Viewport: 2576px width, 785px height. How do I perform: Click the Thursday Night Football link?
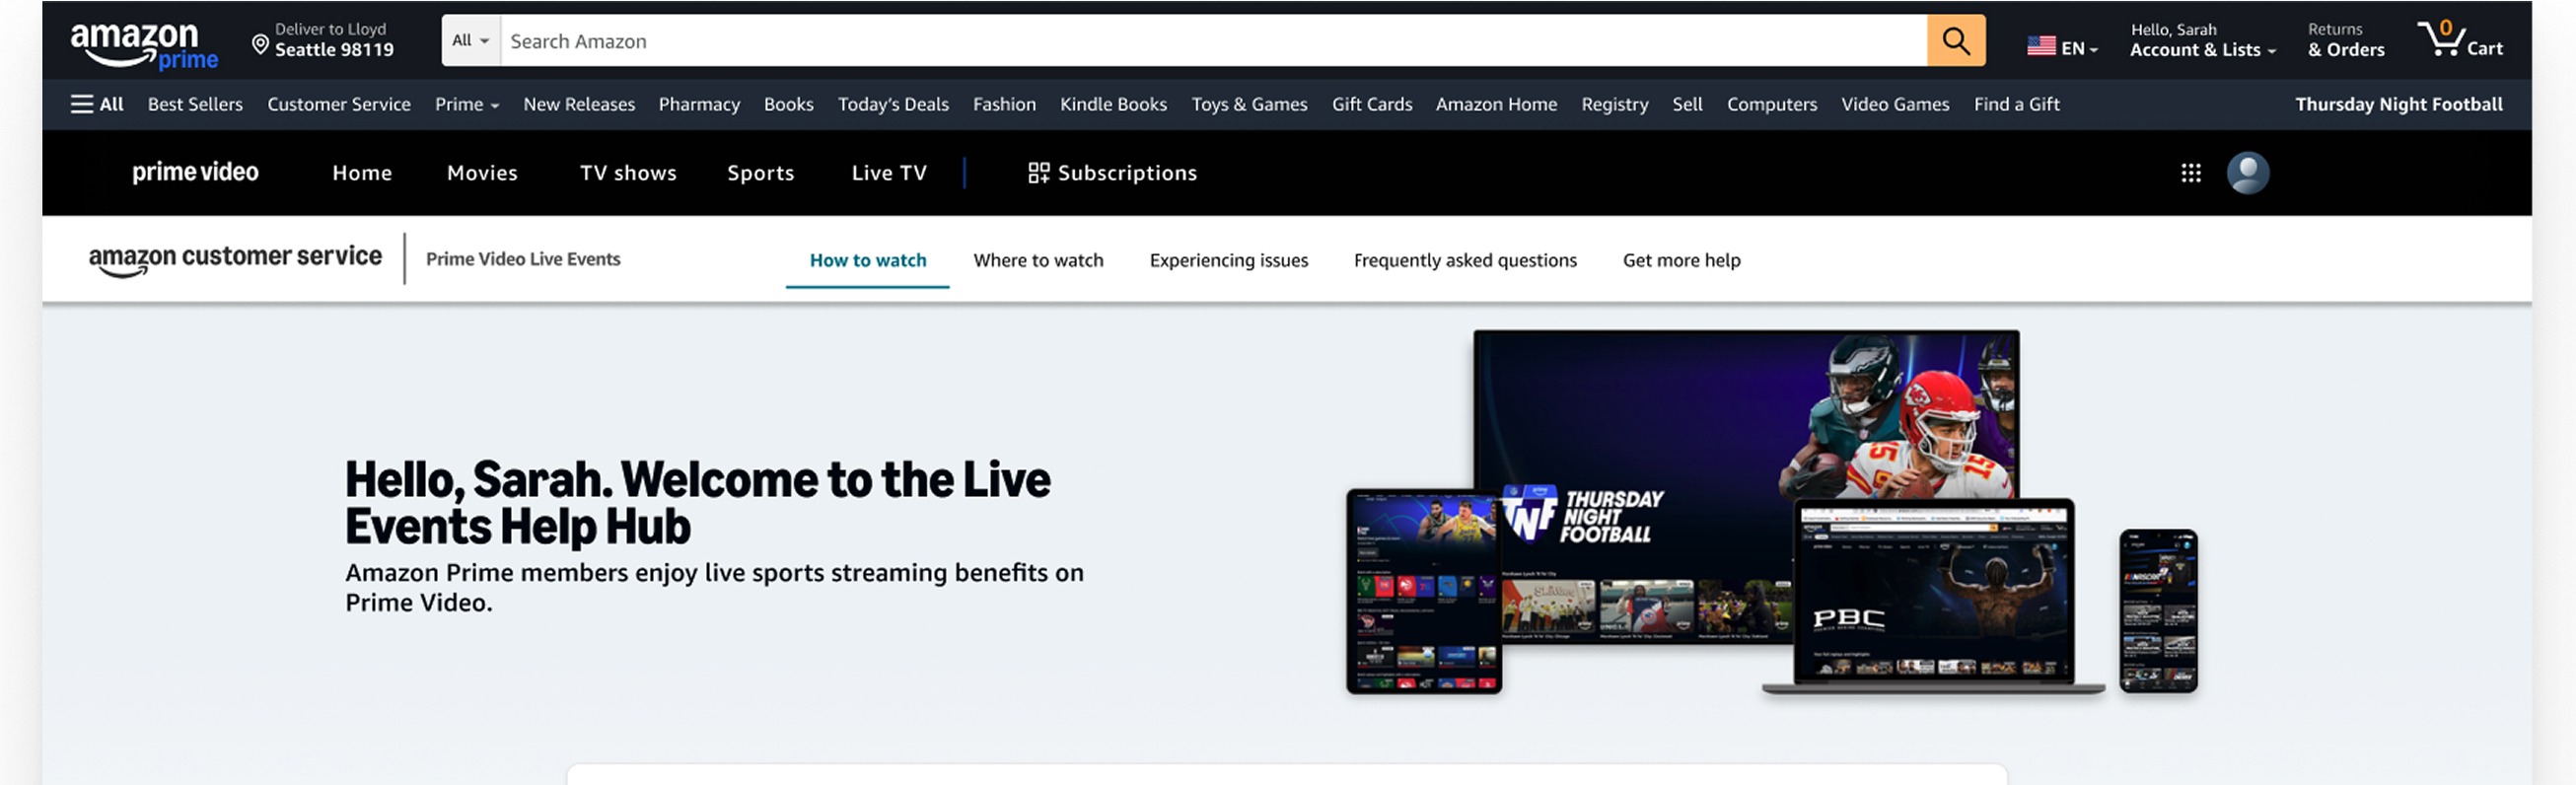tap(2397, 104)
